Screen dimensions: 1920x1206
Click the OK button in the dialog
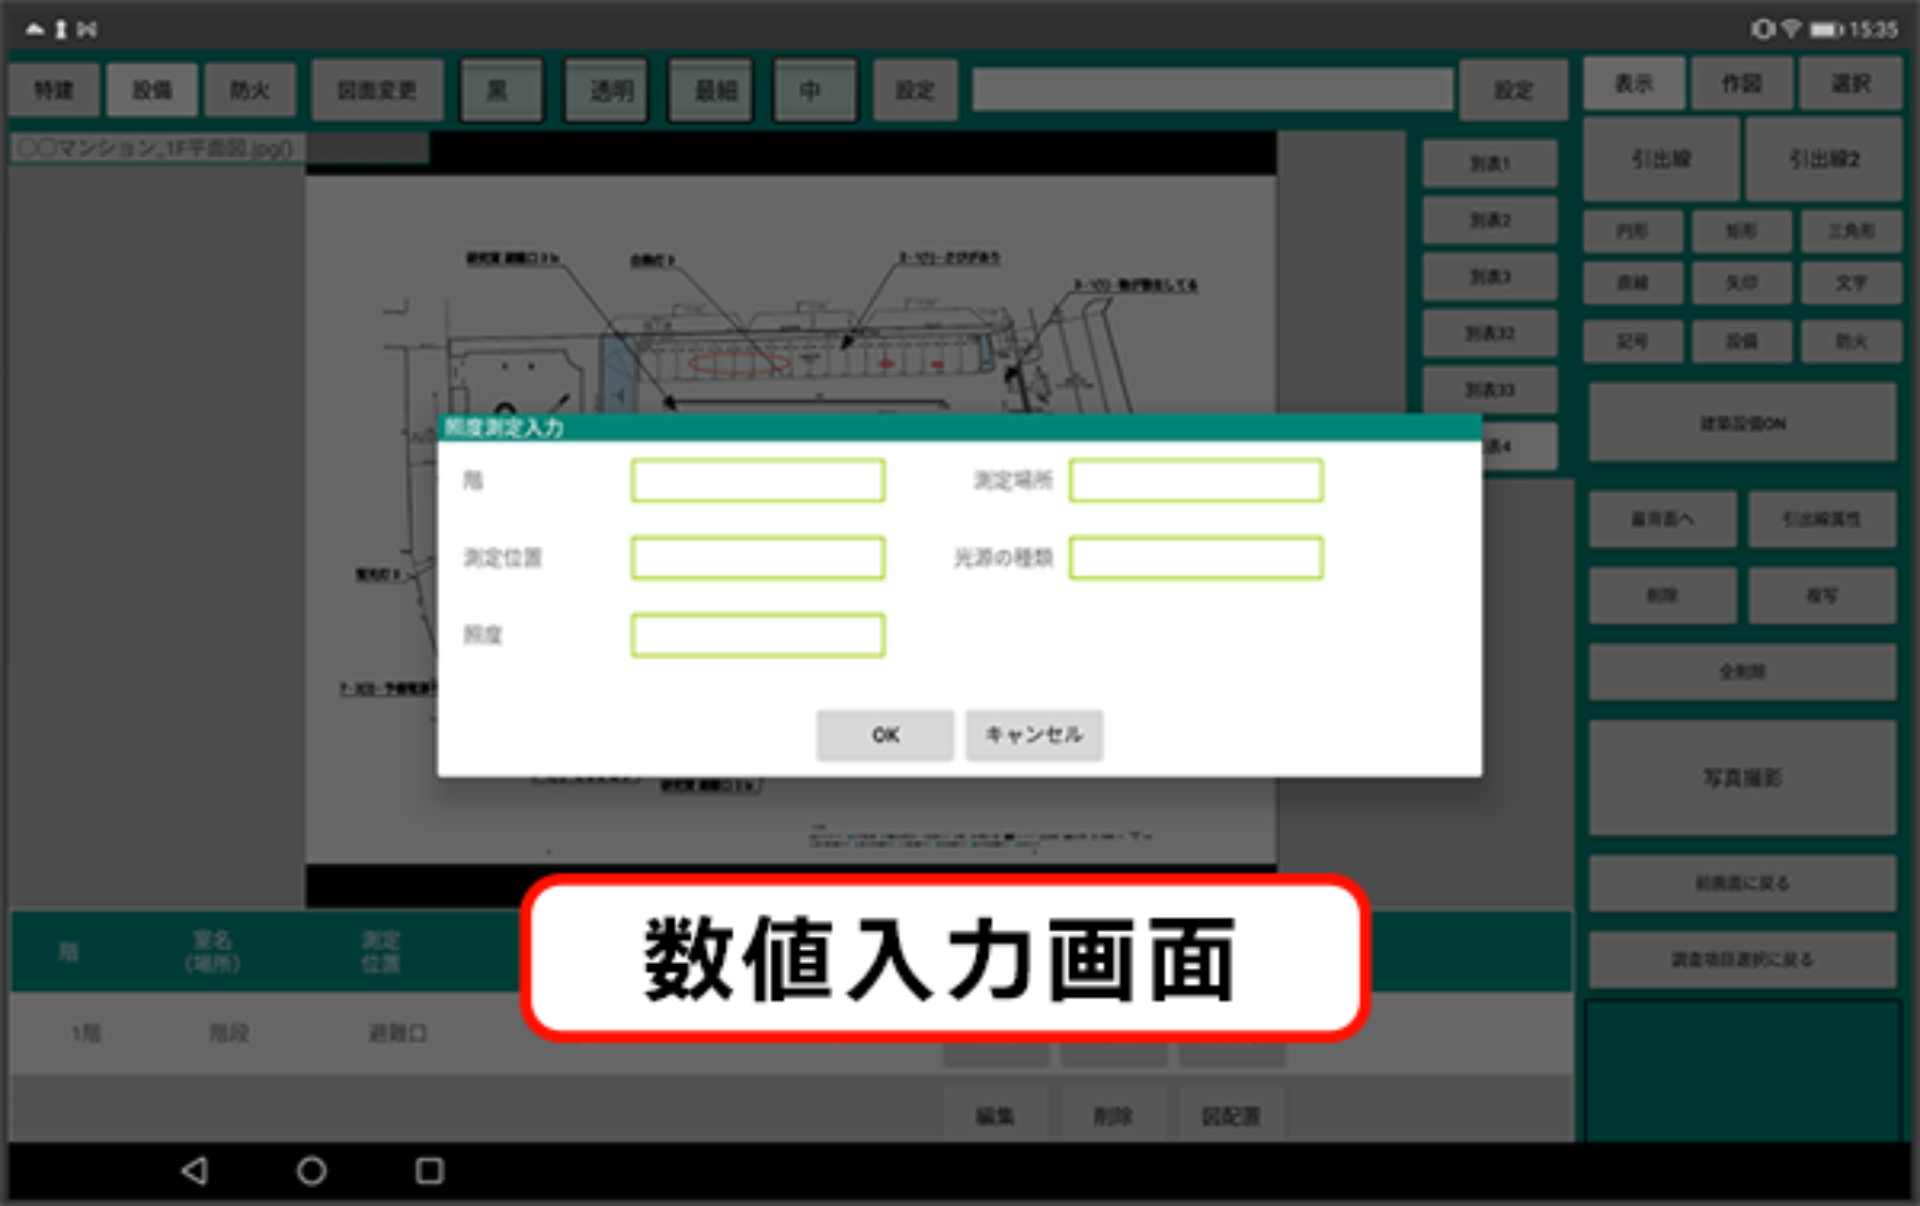[x=885, y=735]
